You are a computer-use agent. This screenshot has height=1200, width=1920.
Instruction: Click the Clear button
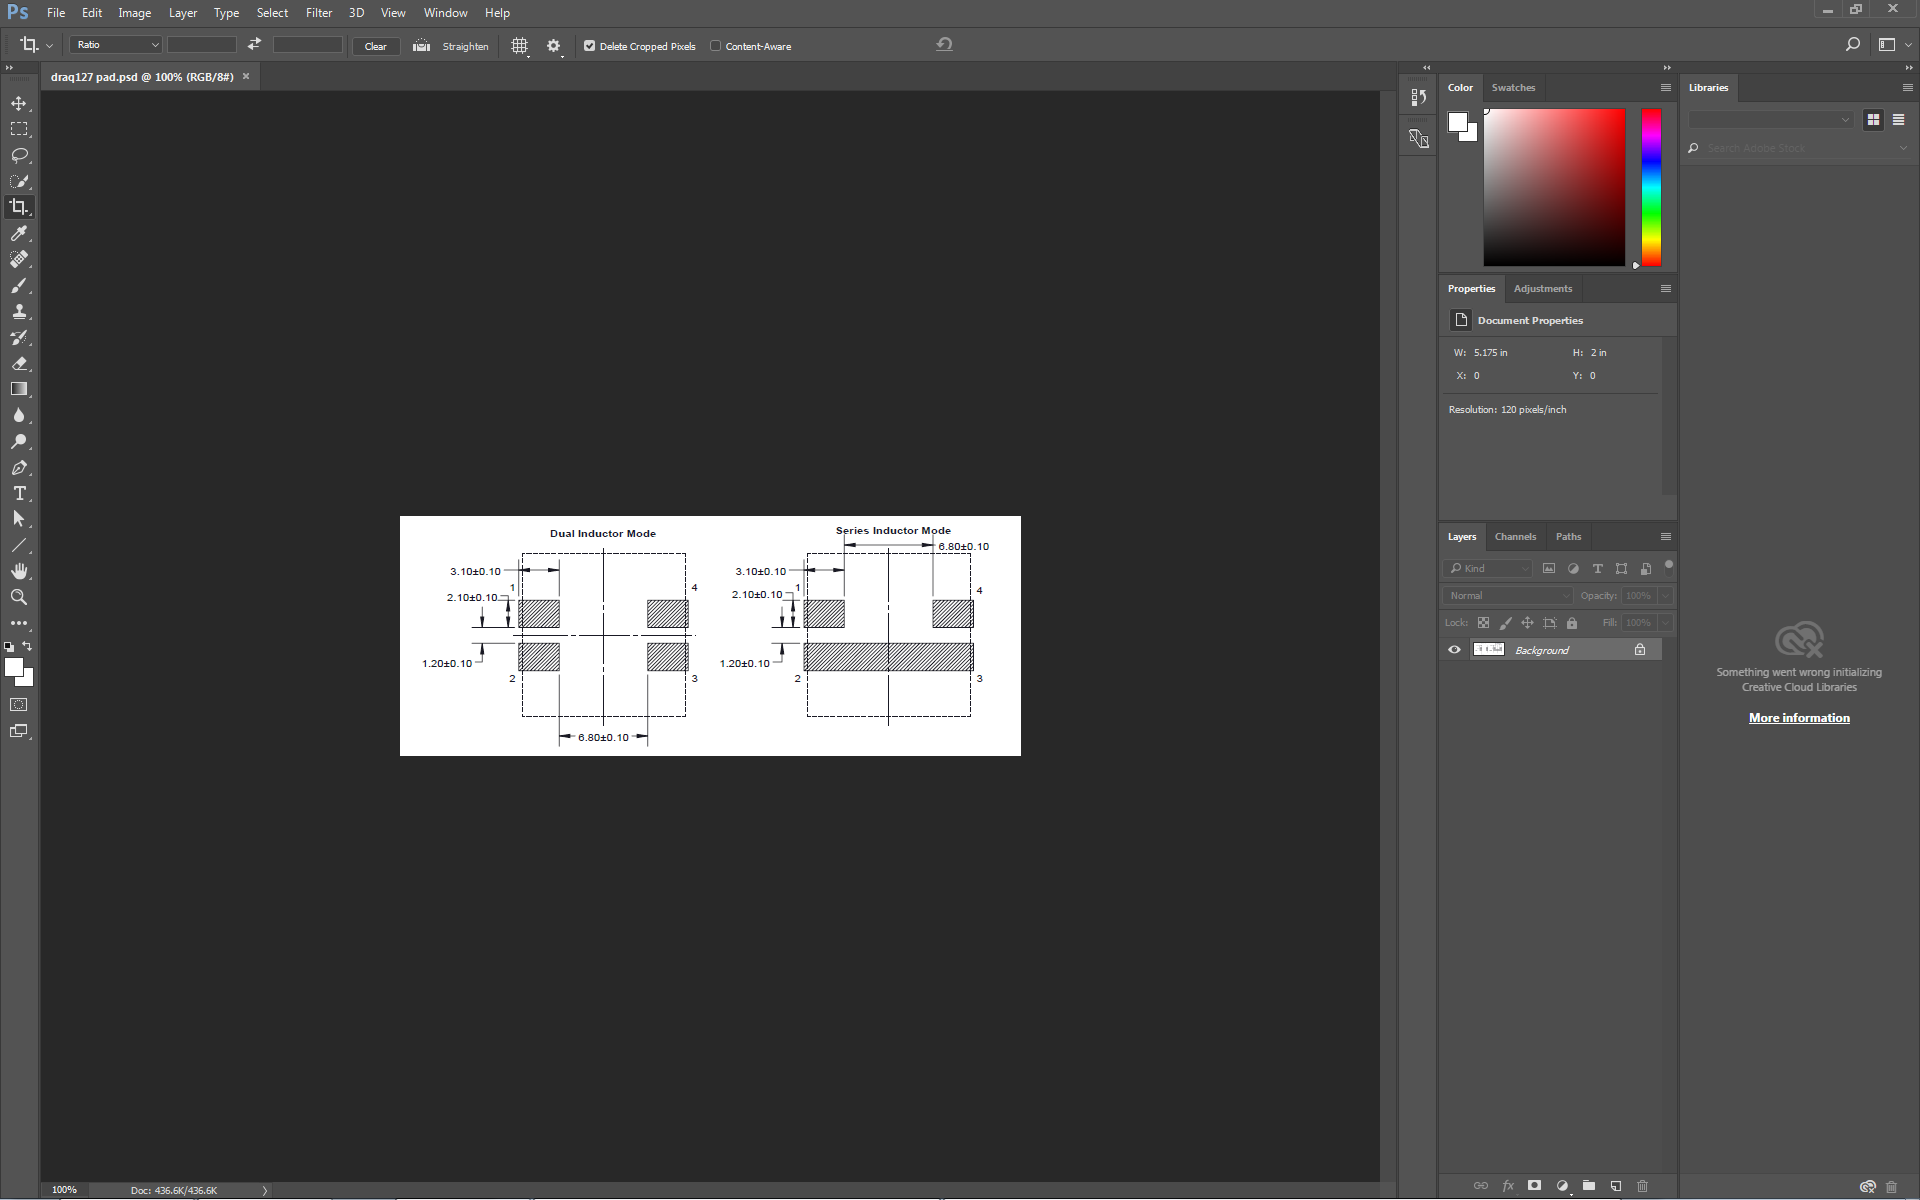(376, 46)
